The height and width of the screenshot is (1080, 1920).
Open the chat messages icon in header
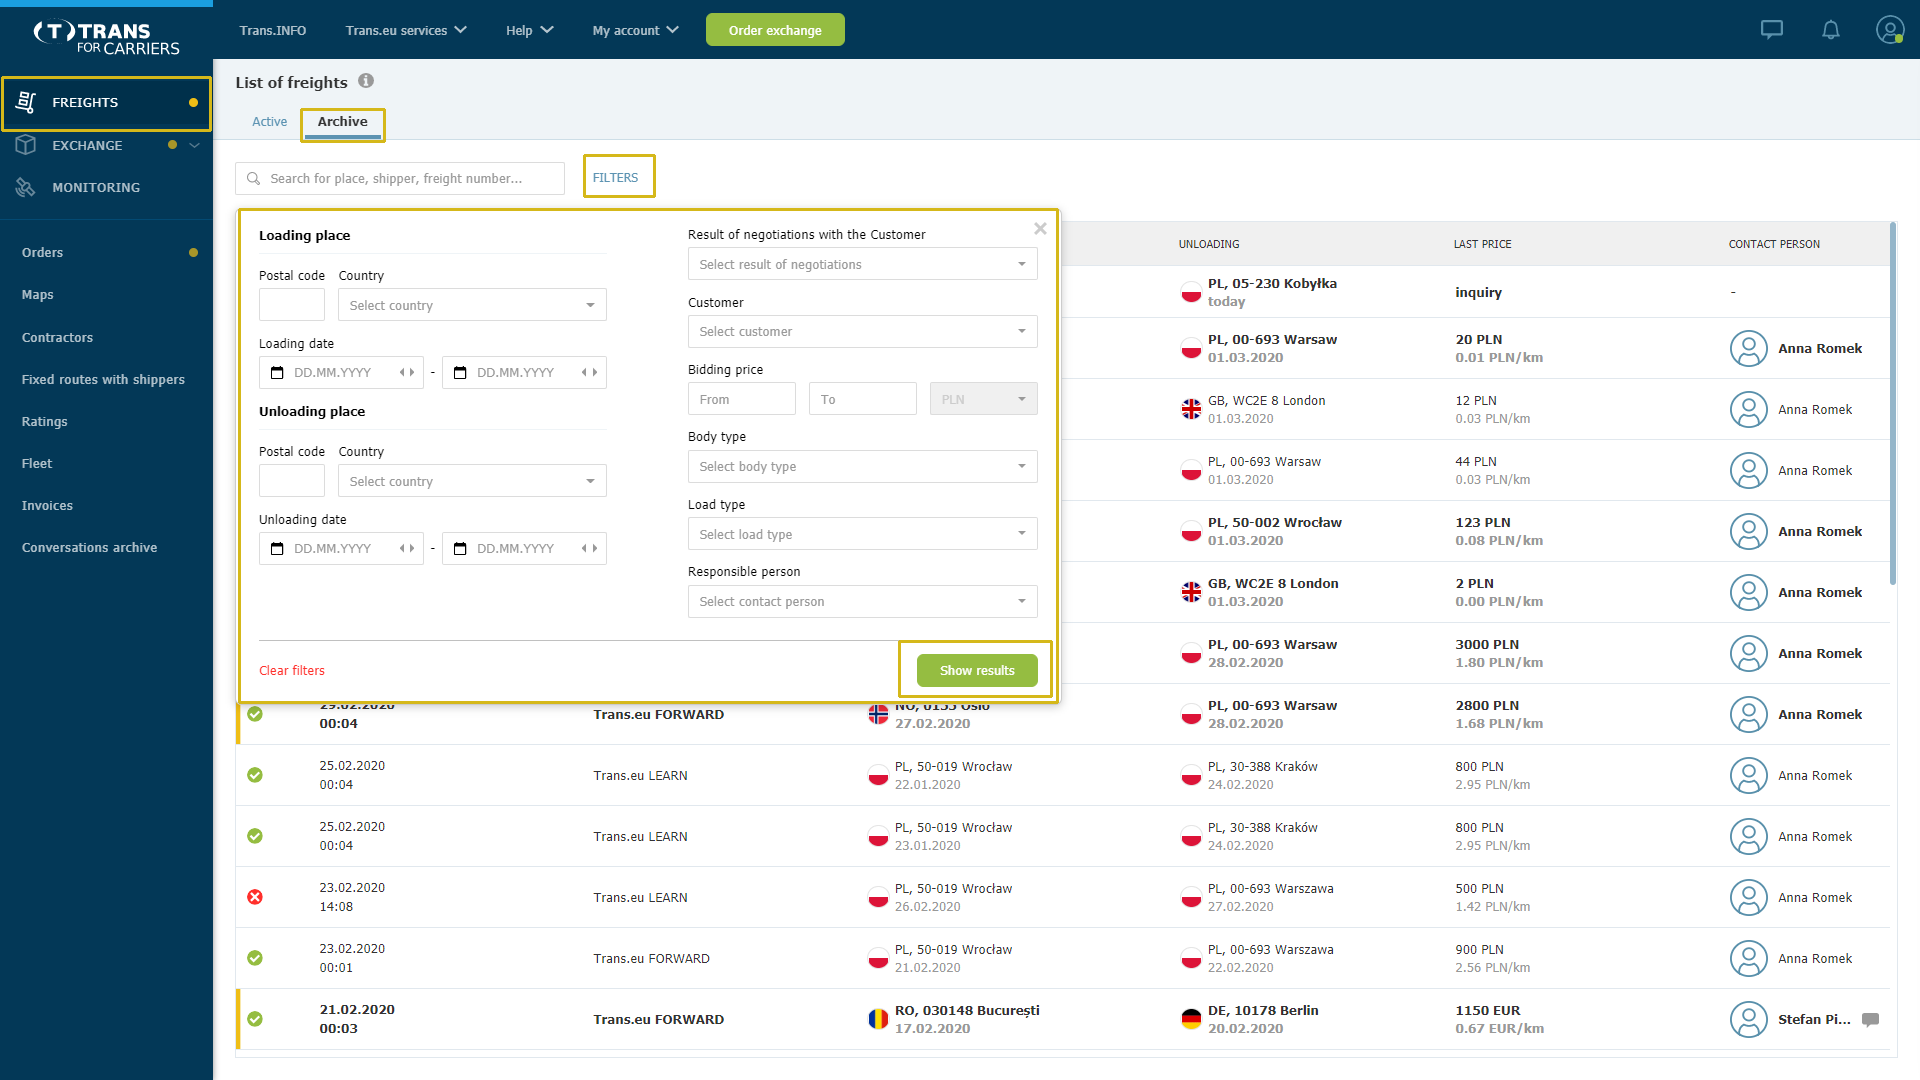tap(1772, 30)
